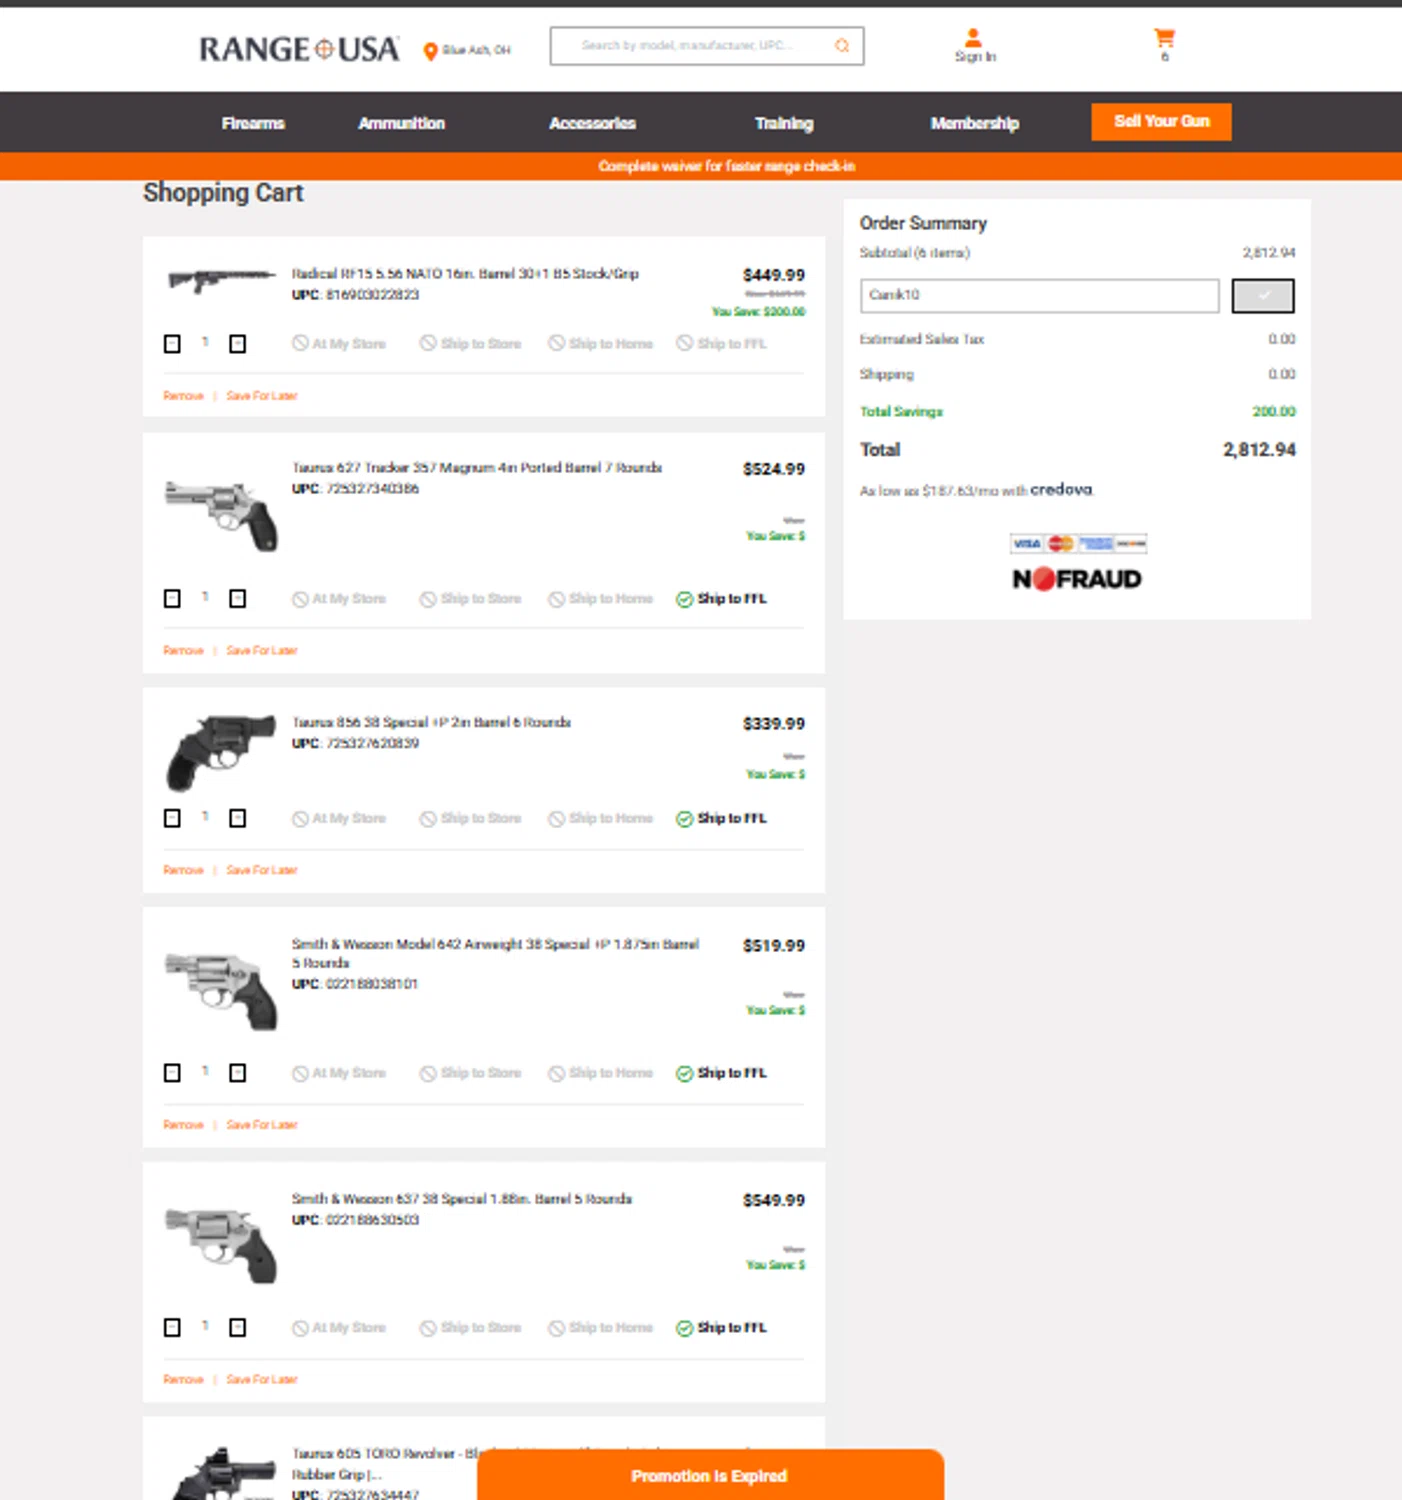Select Ship to Home for Radical RF15
The width and height of the screenshot is (1402, 1500).
[x=601, y=344]
